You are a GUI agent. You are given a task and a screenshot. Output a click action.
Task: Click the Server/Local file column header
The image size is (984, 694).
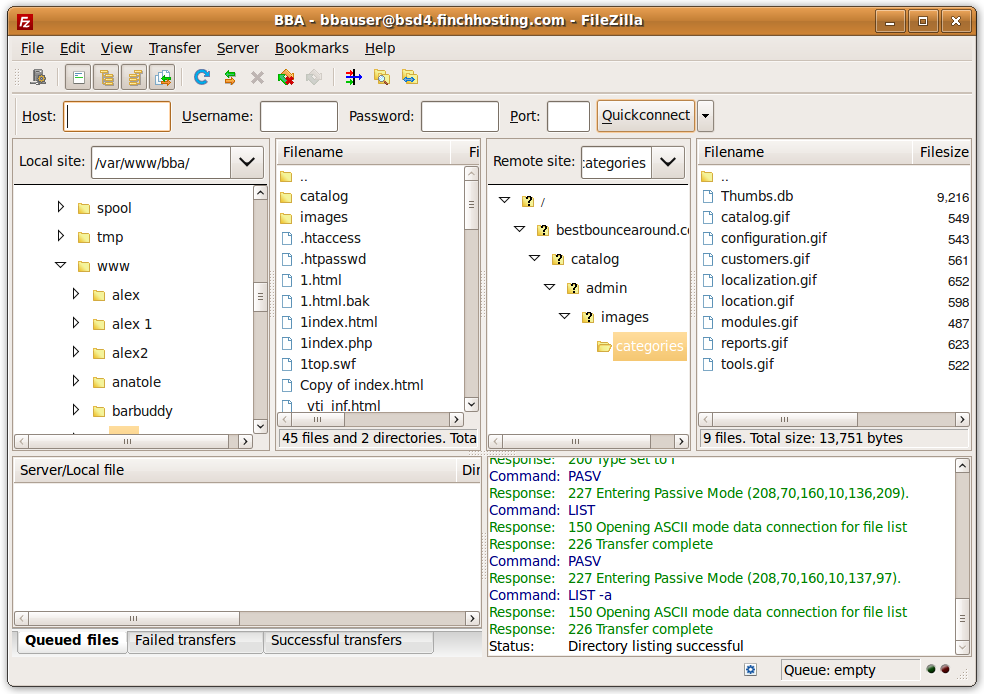237,470
